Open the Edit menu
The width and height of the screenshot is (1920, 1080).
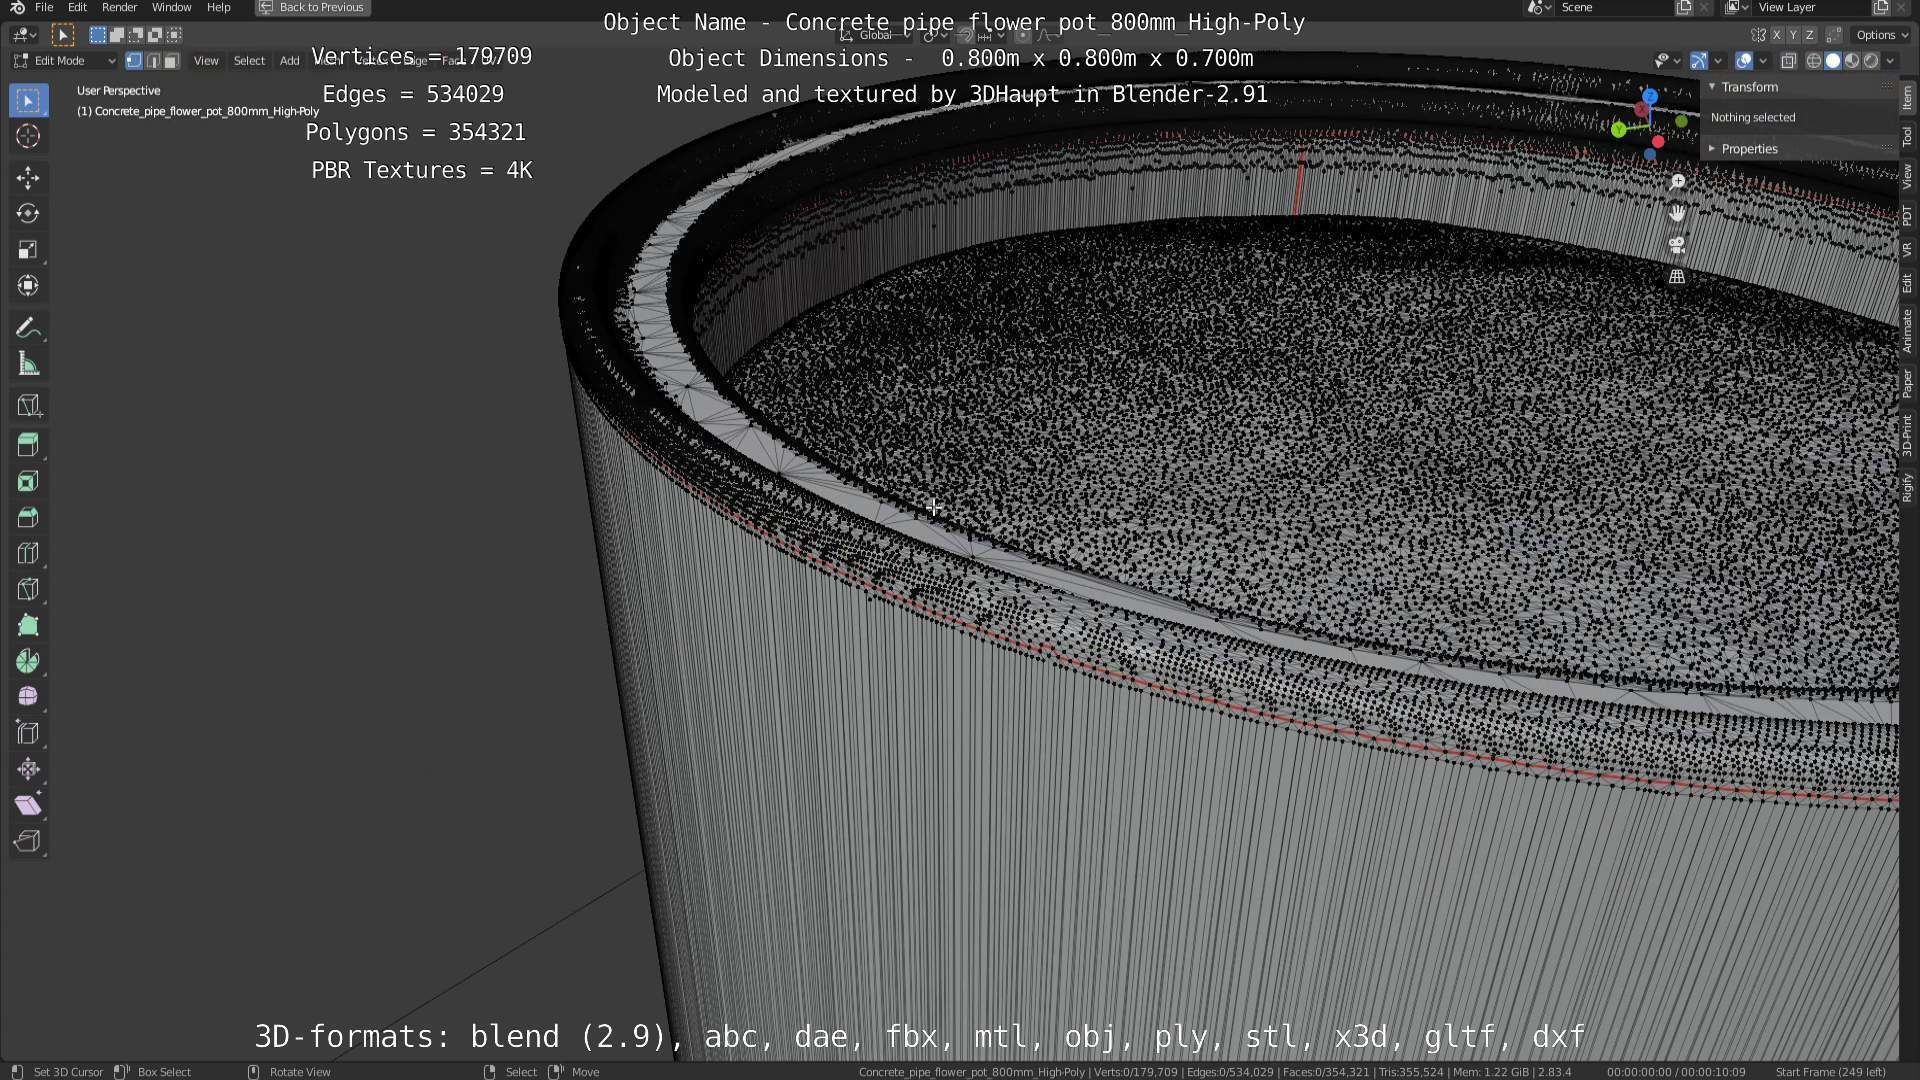coord(77,7)
